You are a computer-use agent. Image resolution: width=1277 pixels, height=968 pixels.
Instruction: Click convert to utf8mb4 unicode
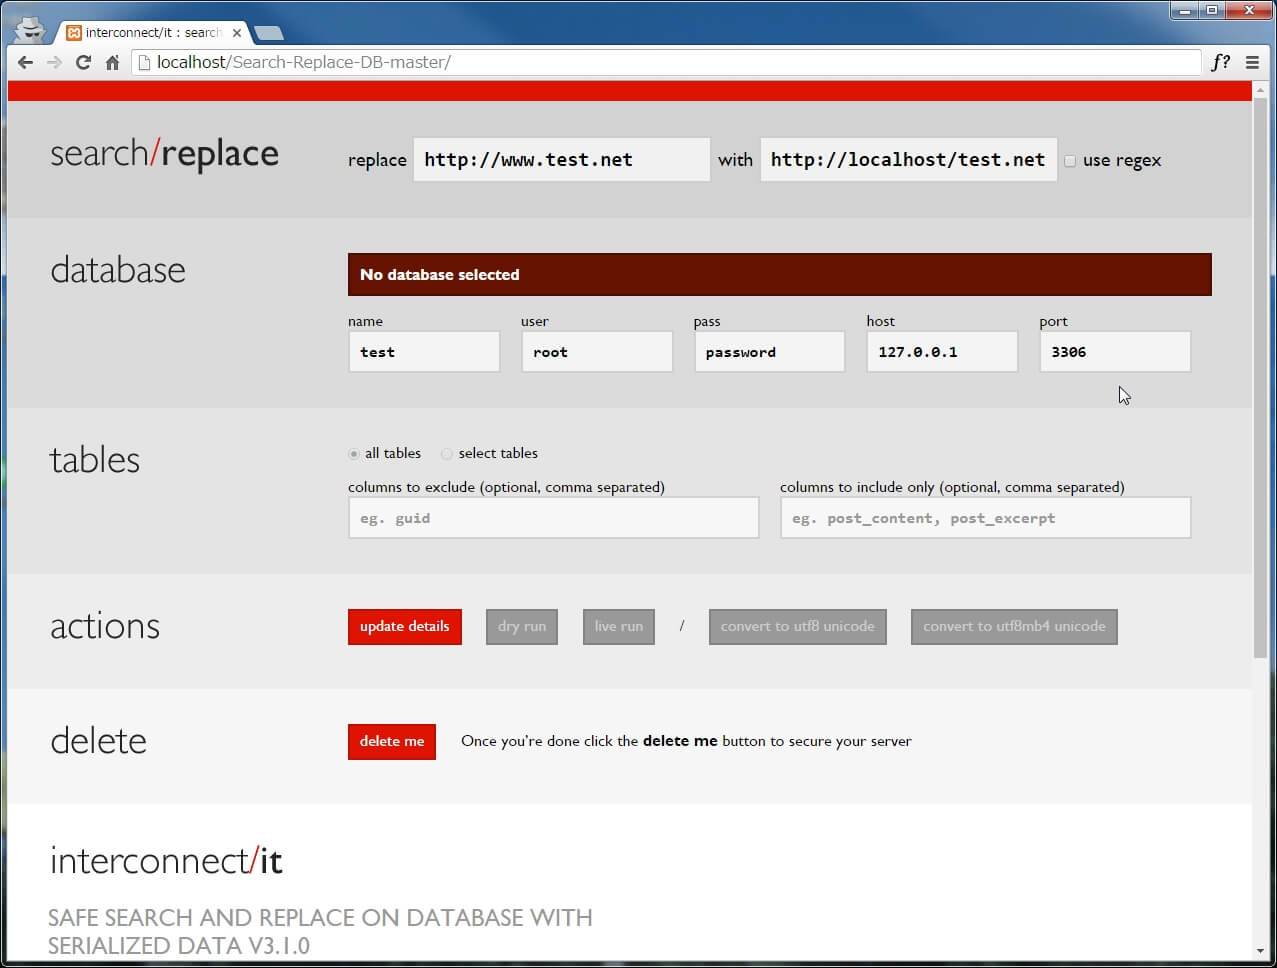click(x=1013, y=627)
